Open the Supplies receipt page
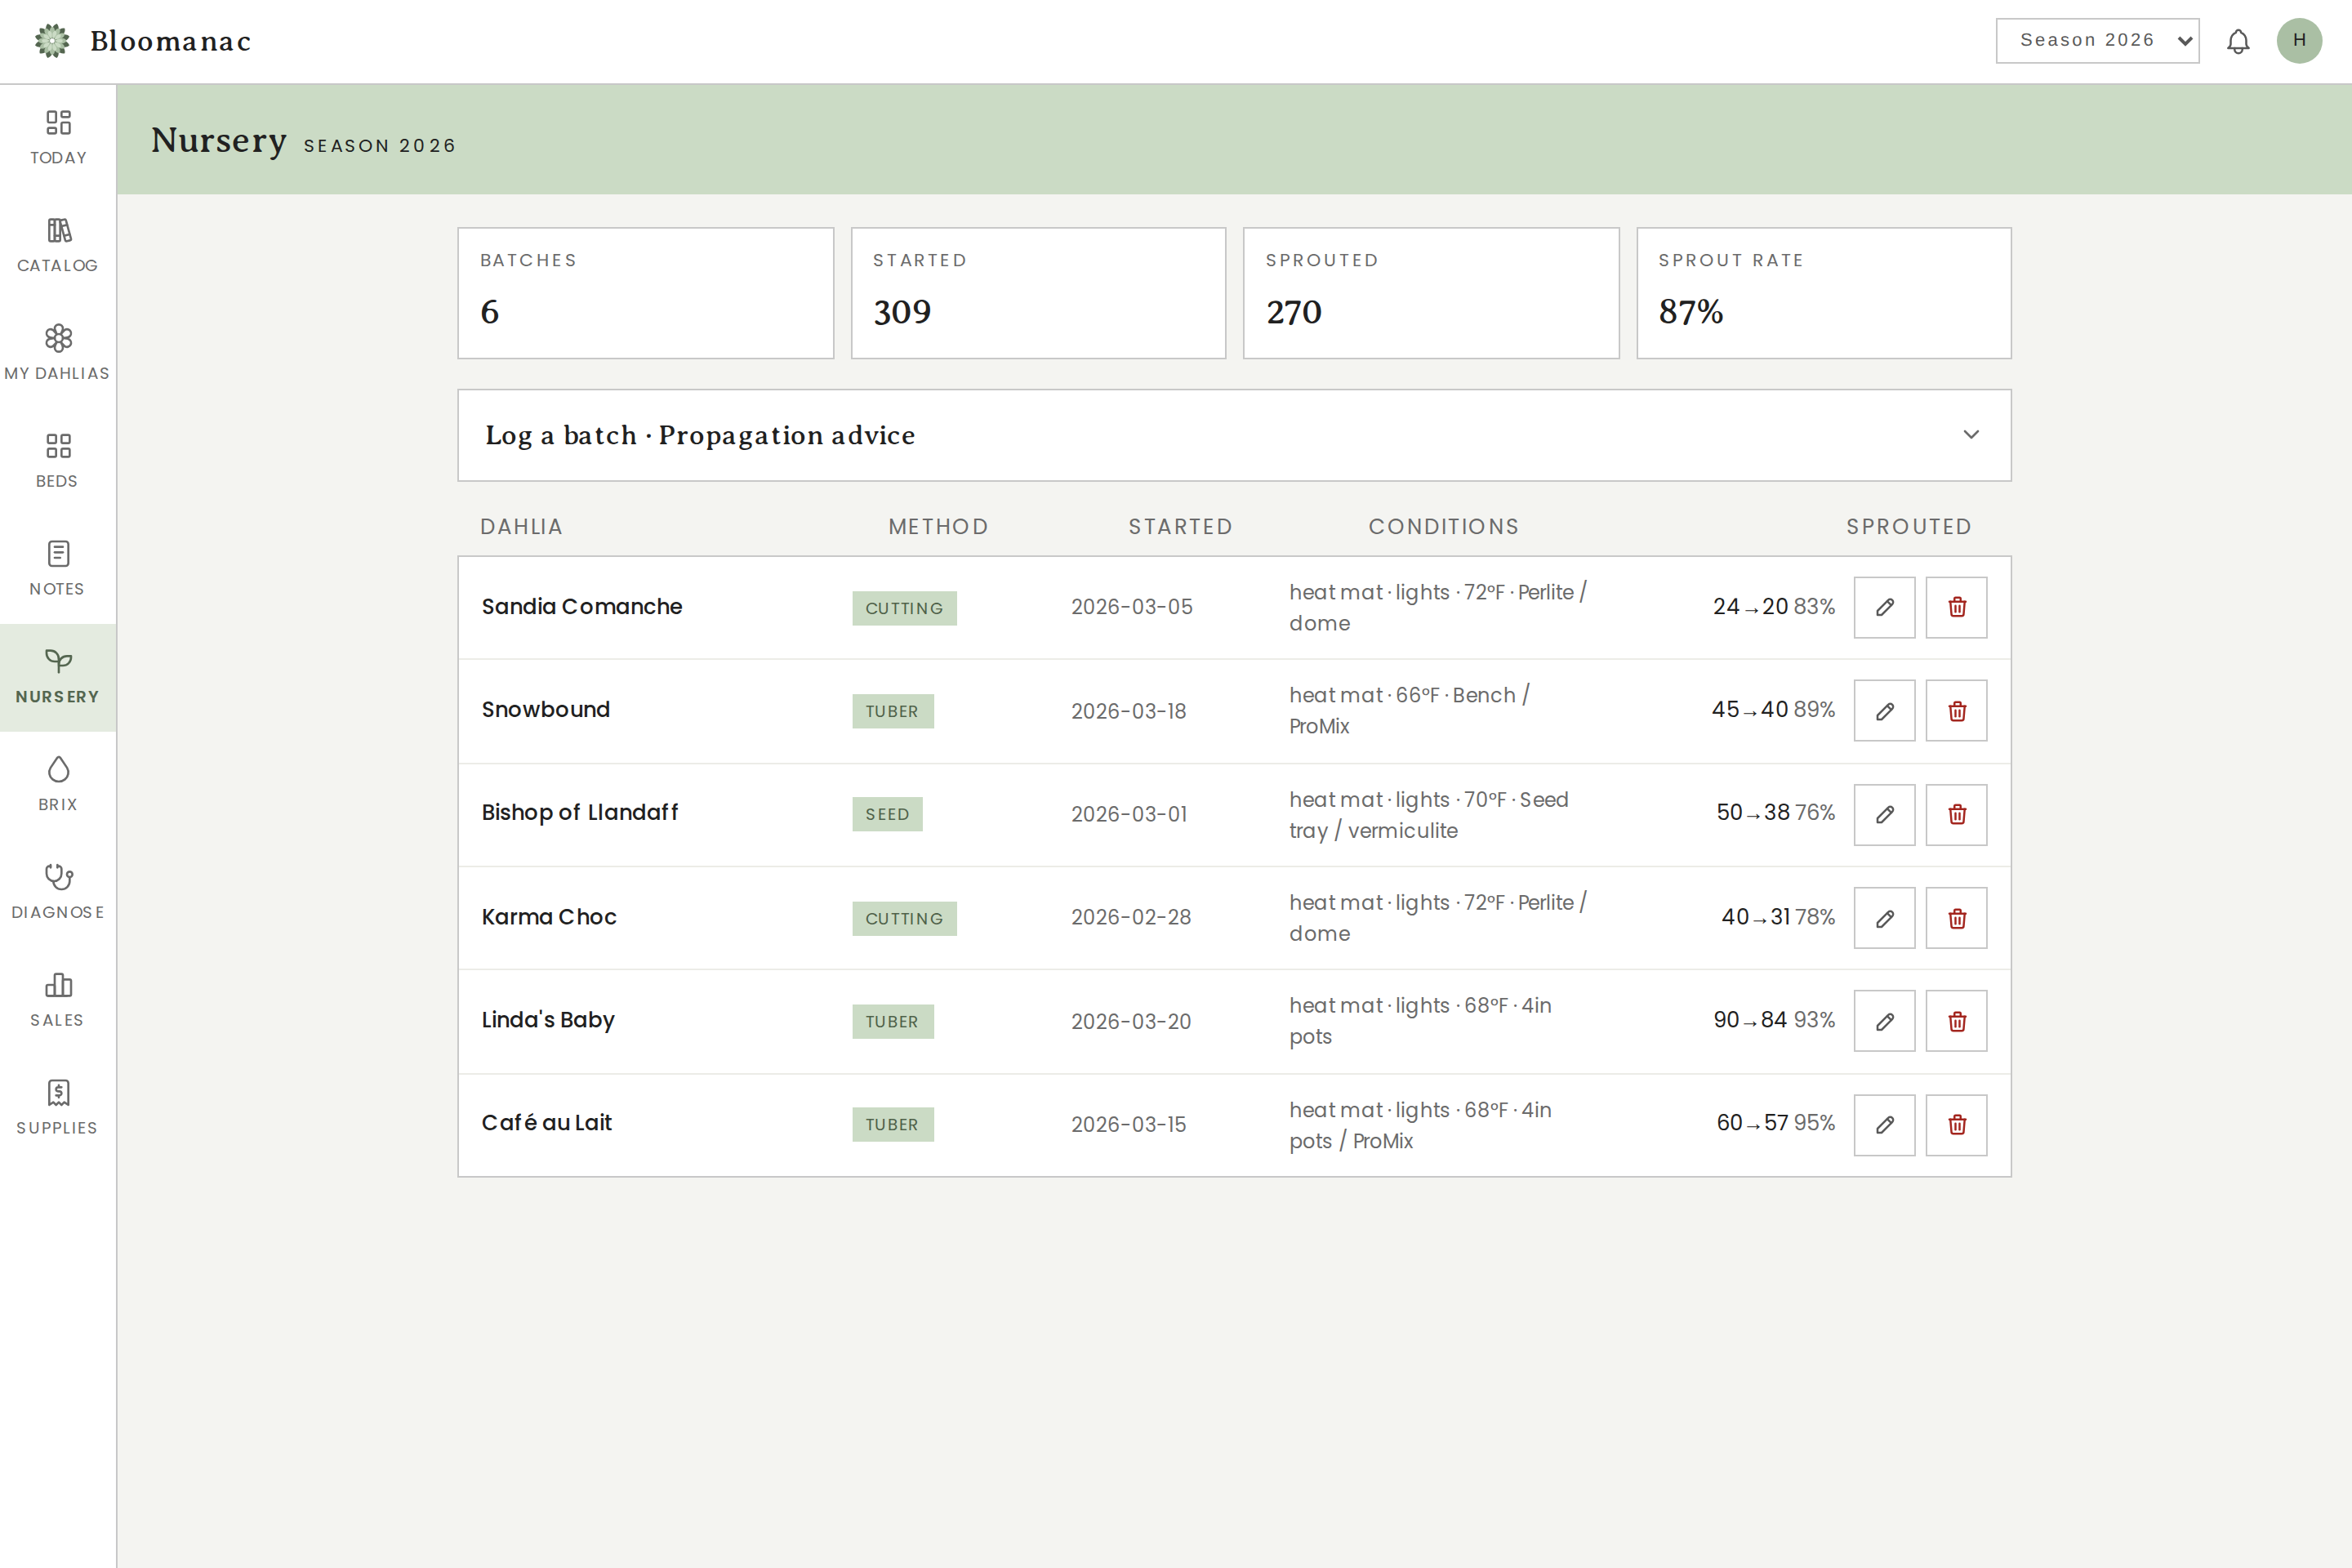This screenshot has height=1568, width=2352. click(x=58, y=1109)
